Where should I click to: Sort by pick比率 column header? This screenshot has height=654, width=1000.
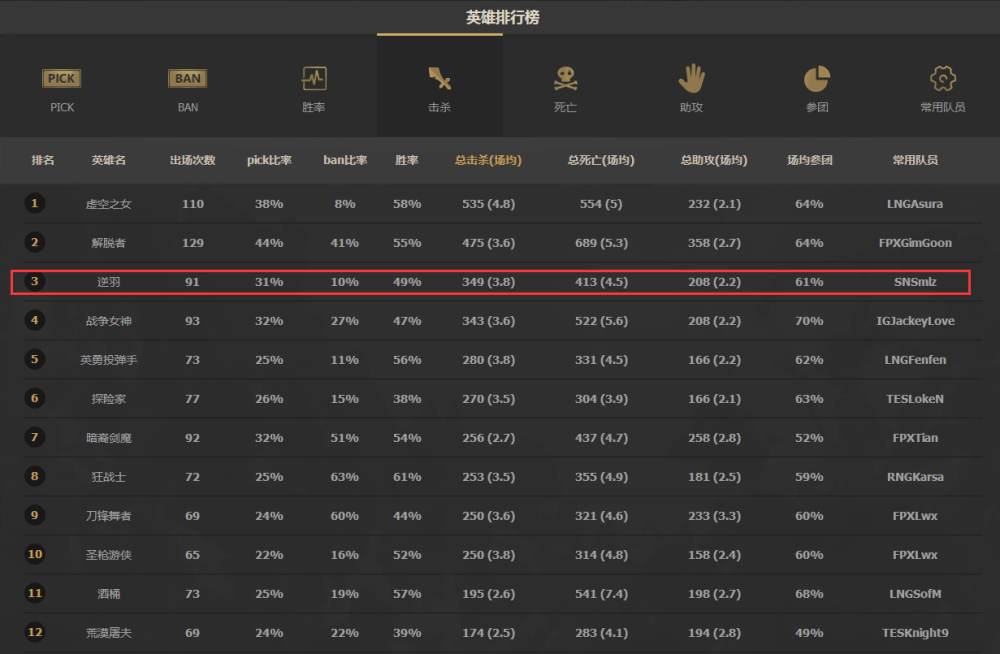269,160
